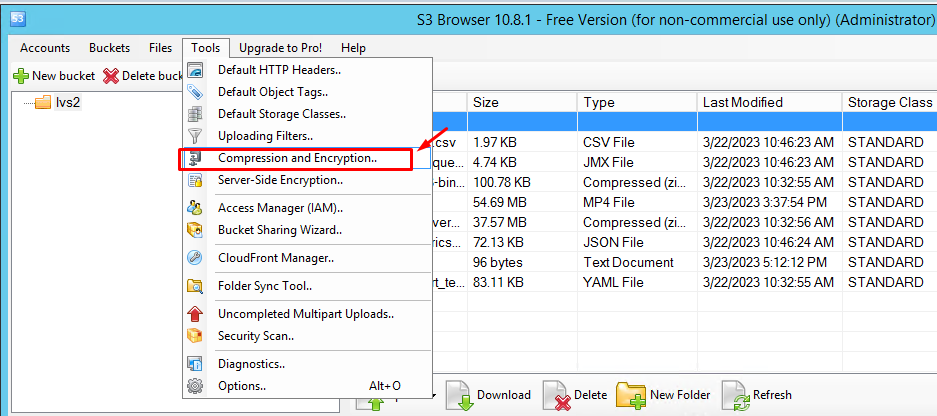
Task: Click the Download button
Action: tap(488, 395)
